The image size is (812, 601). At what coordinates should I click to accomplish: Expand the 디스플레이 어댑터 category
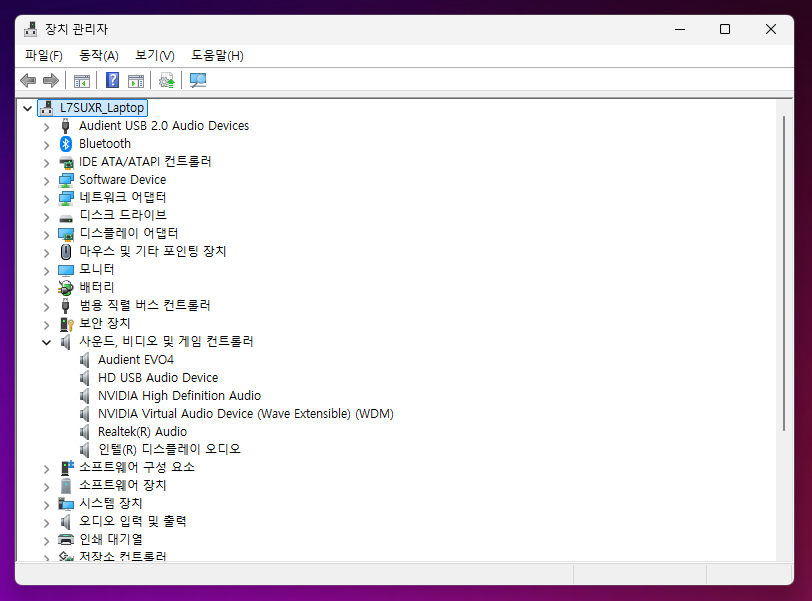pos(47,235)
